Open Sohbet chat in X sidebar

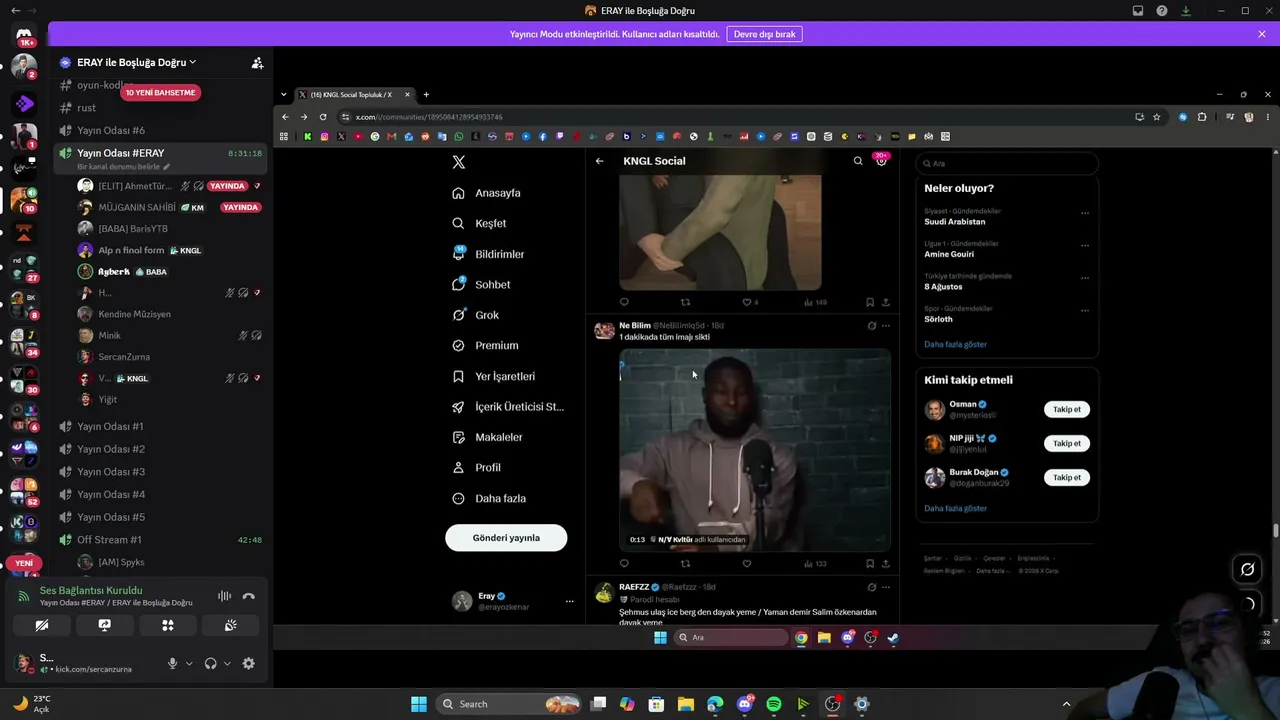point(481,285)
